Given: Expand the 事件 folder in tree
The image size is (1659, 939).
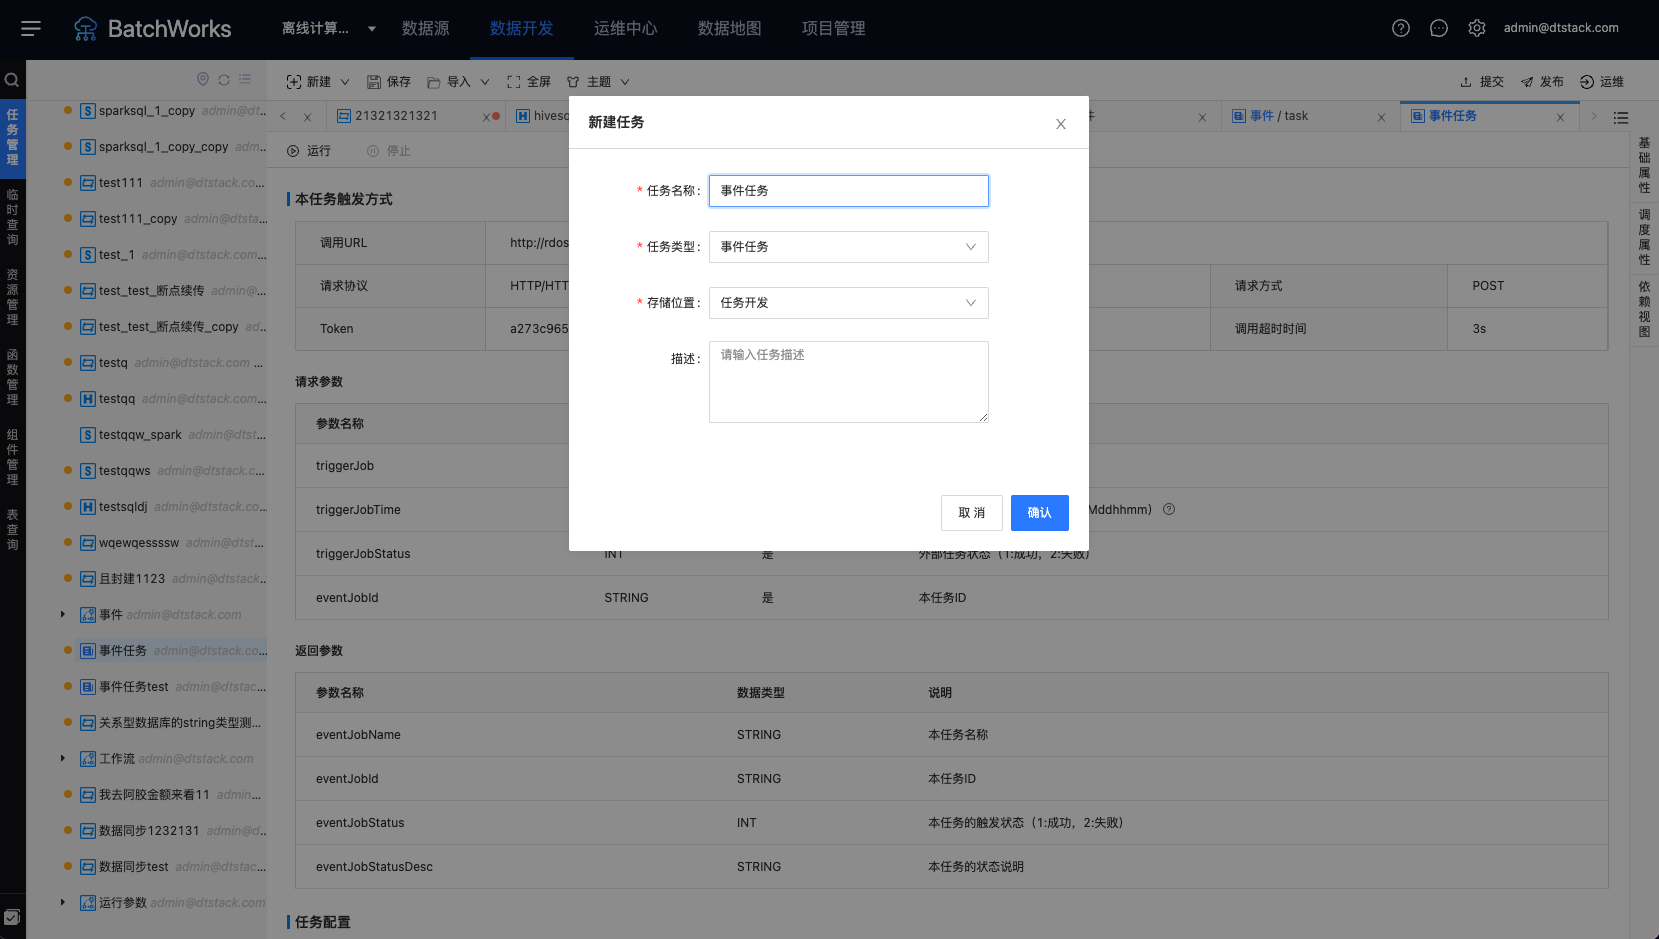Looking at the screenshot, I should (x=62, y=615).
